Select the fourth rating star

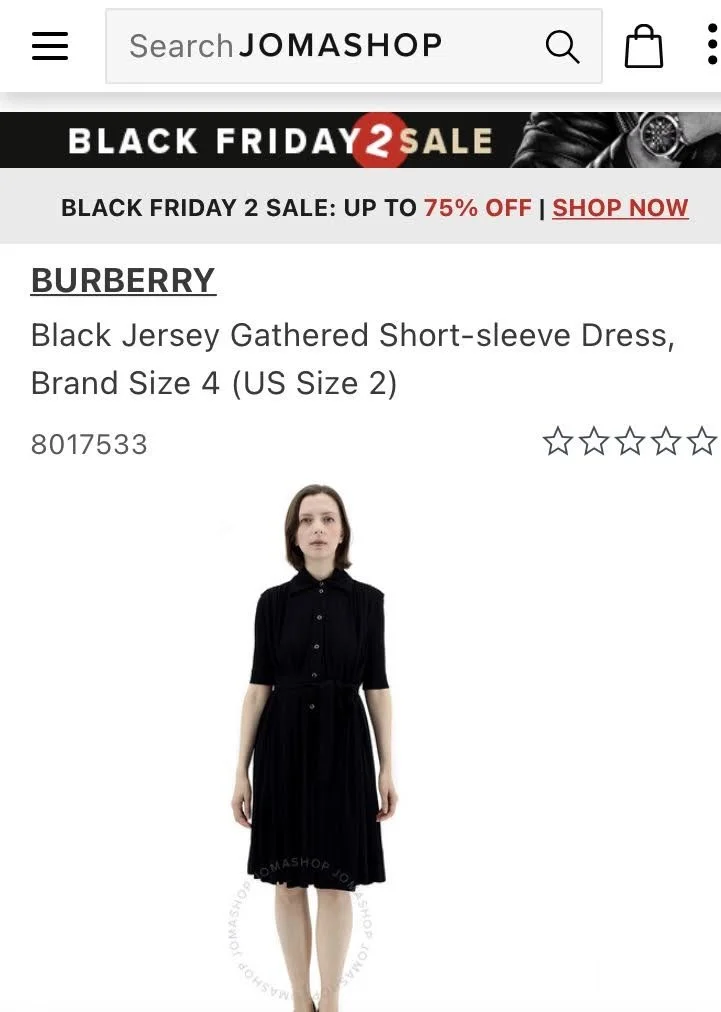click(x=666, y=442)
